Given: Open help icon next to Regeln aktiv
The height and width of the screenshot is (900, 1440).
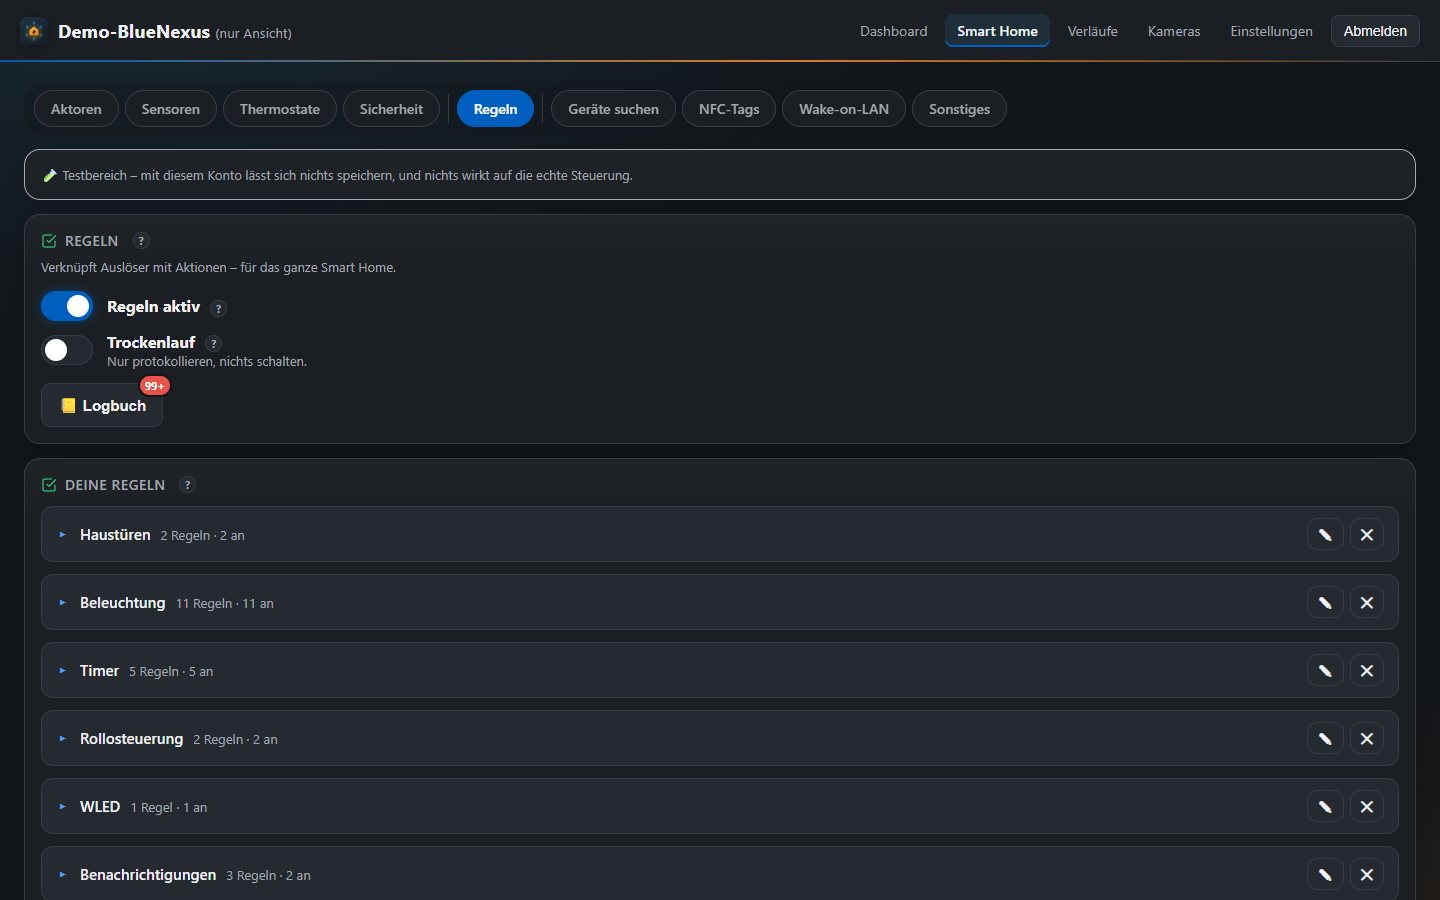Looking at the screenshot, I should (218, 308).
